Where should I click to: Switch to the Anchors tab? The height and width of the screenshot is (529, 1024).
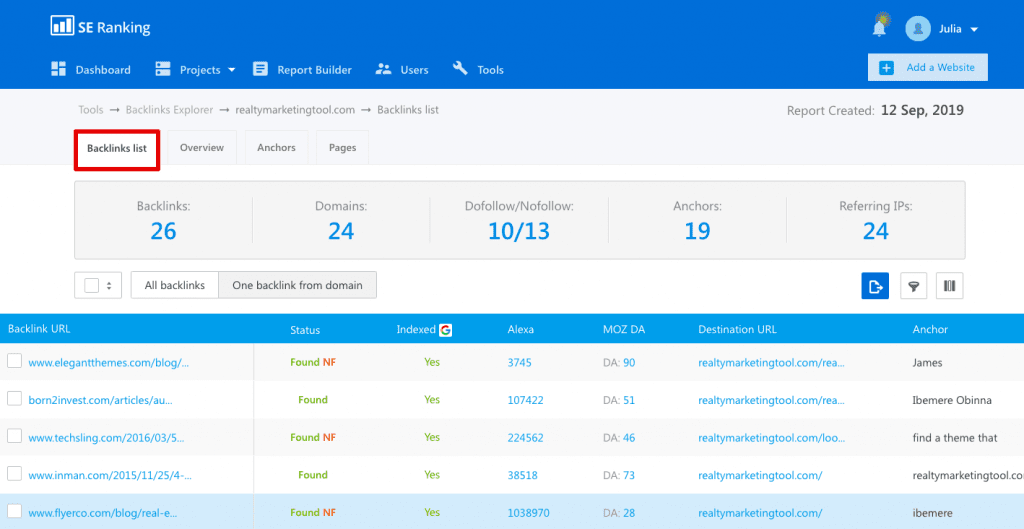pyautogui.click(x=276, y=148)
